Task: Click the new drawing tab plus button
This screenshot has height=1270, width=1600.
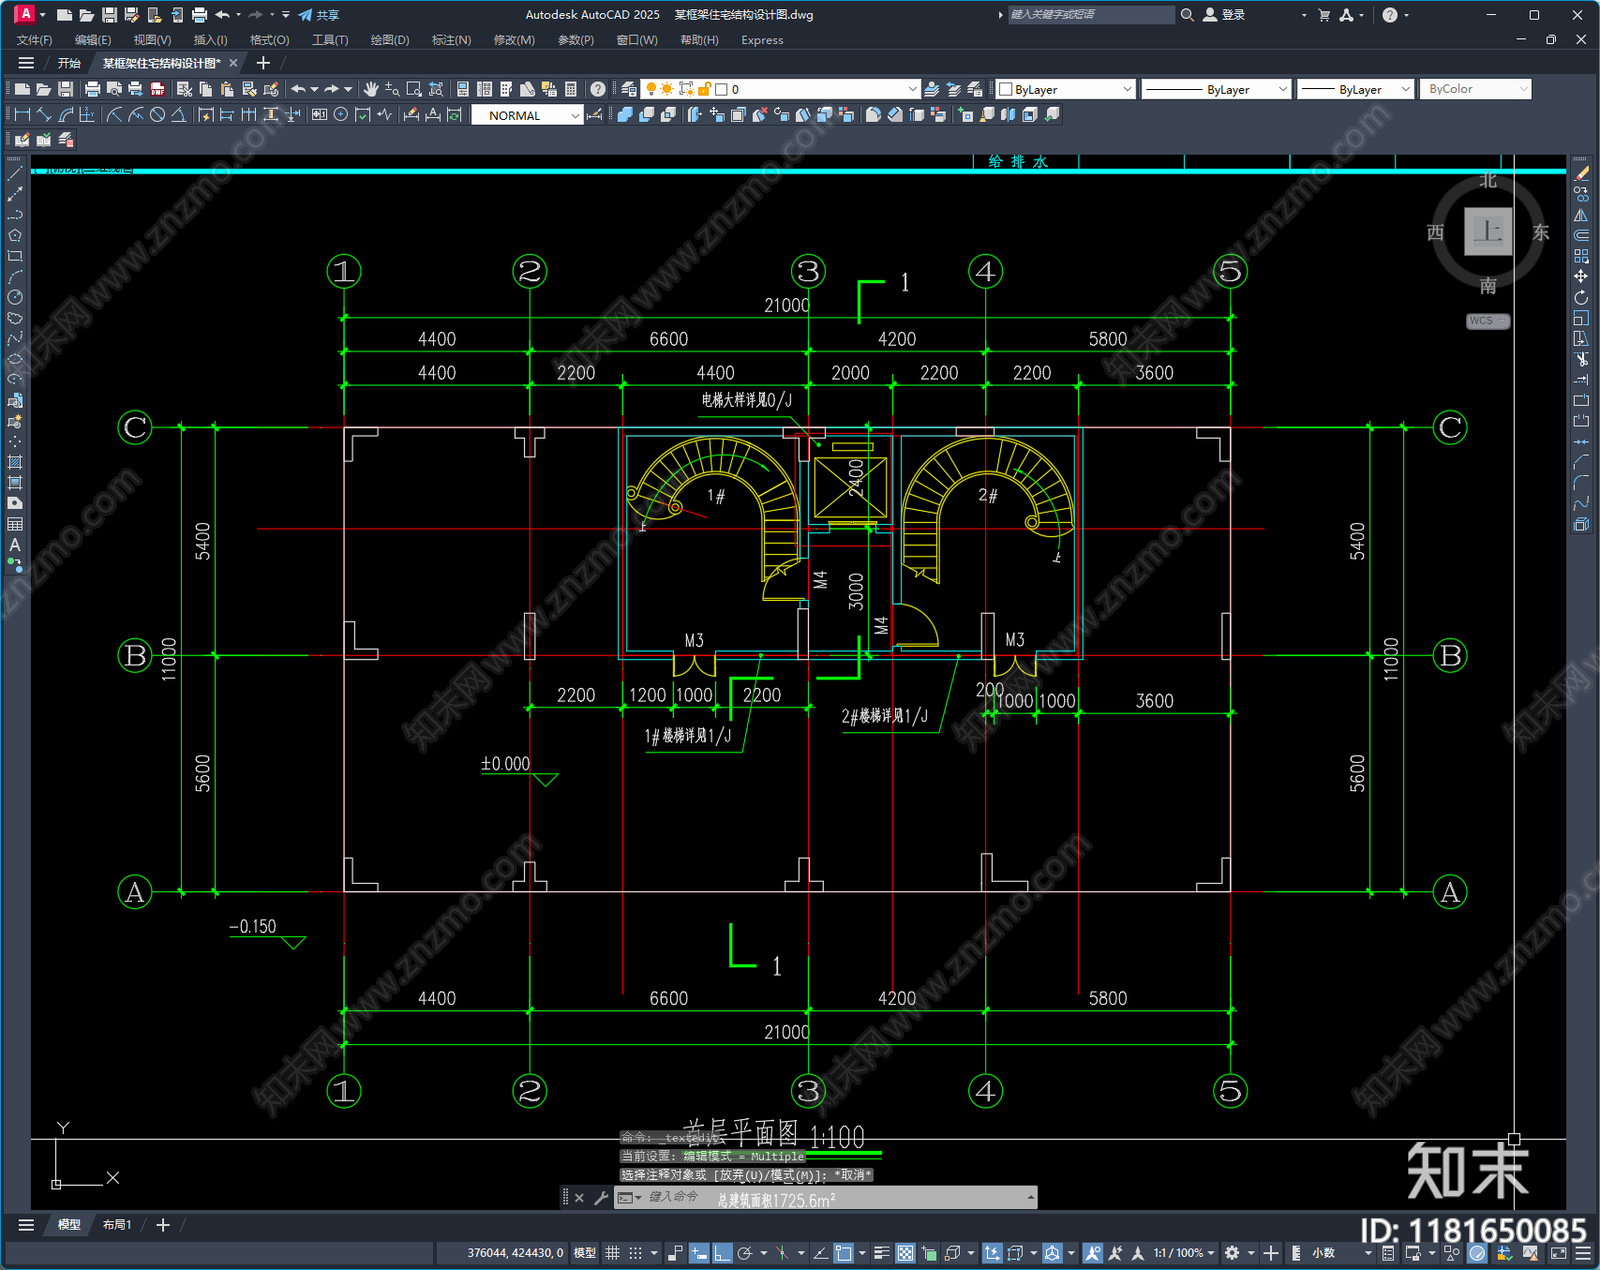Action: pyautogui.click(x=263, y=63)
